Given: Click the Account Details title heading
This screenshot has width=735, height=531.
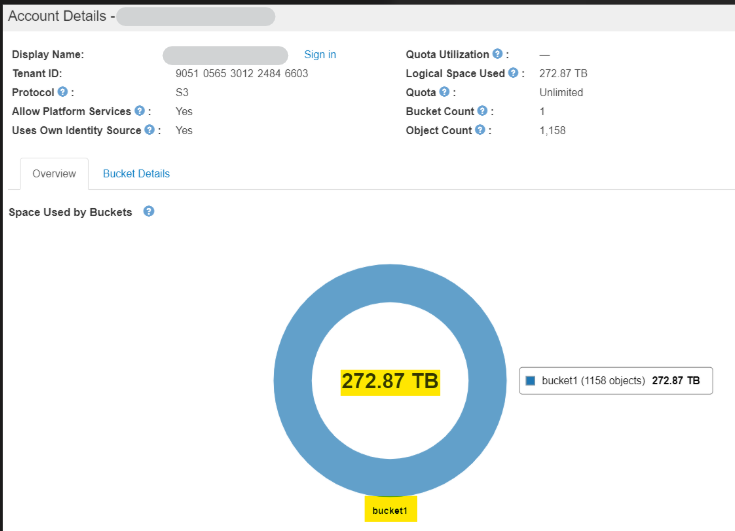Looking at the screenshot, I should (x=60, y=16).
